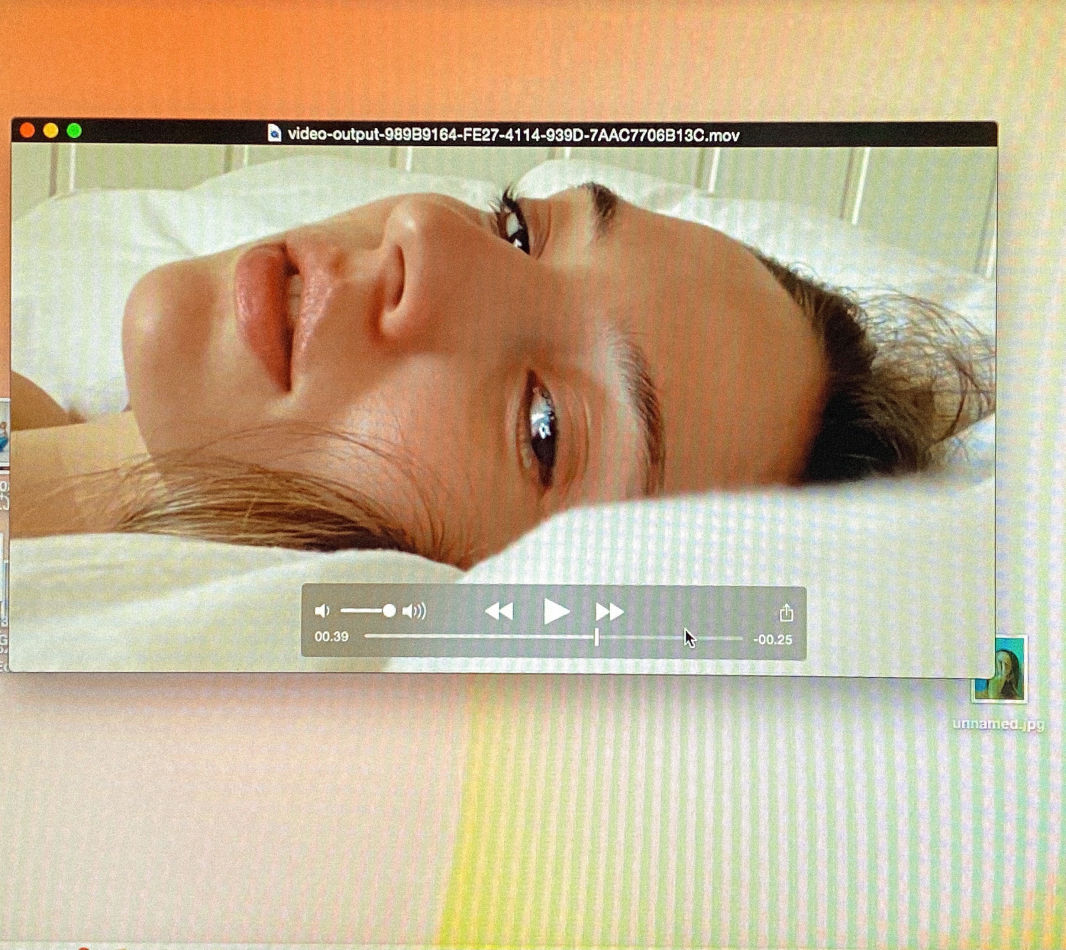Click the played part of the timeline track

pyautogui.click(x=480, y=637)
